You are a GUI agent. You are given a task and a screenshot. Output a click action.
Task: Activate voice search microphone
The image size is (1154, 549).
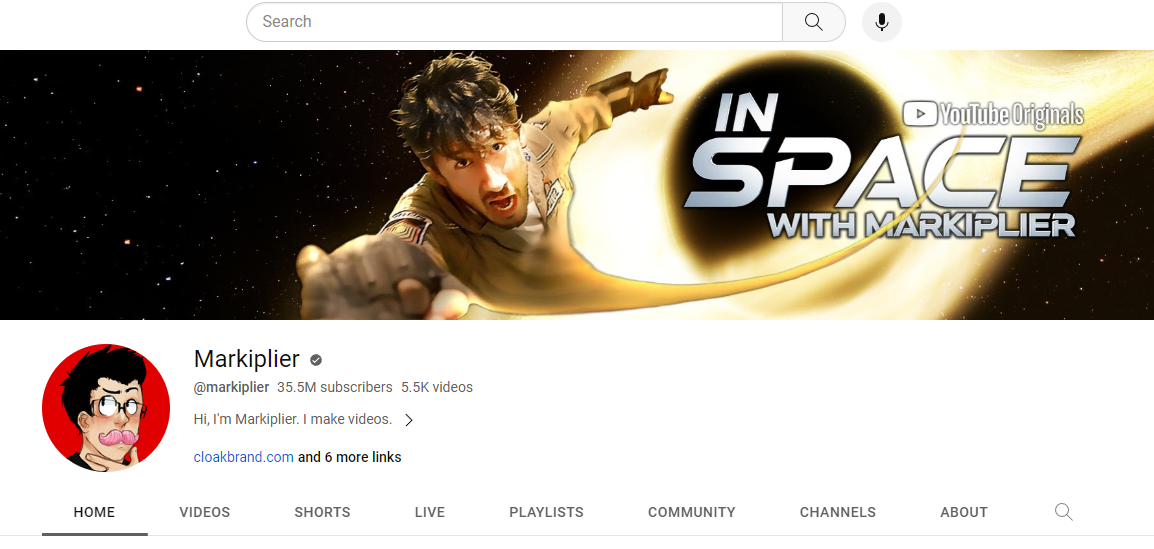tap(881, 22)
